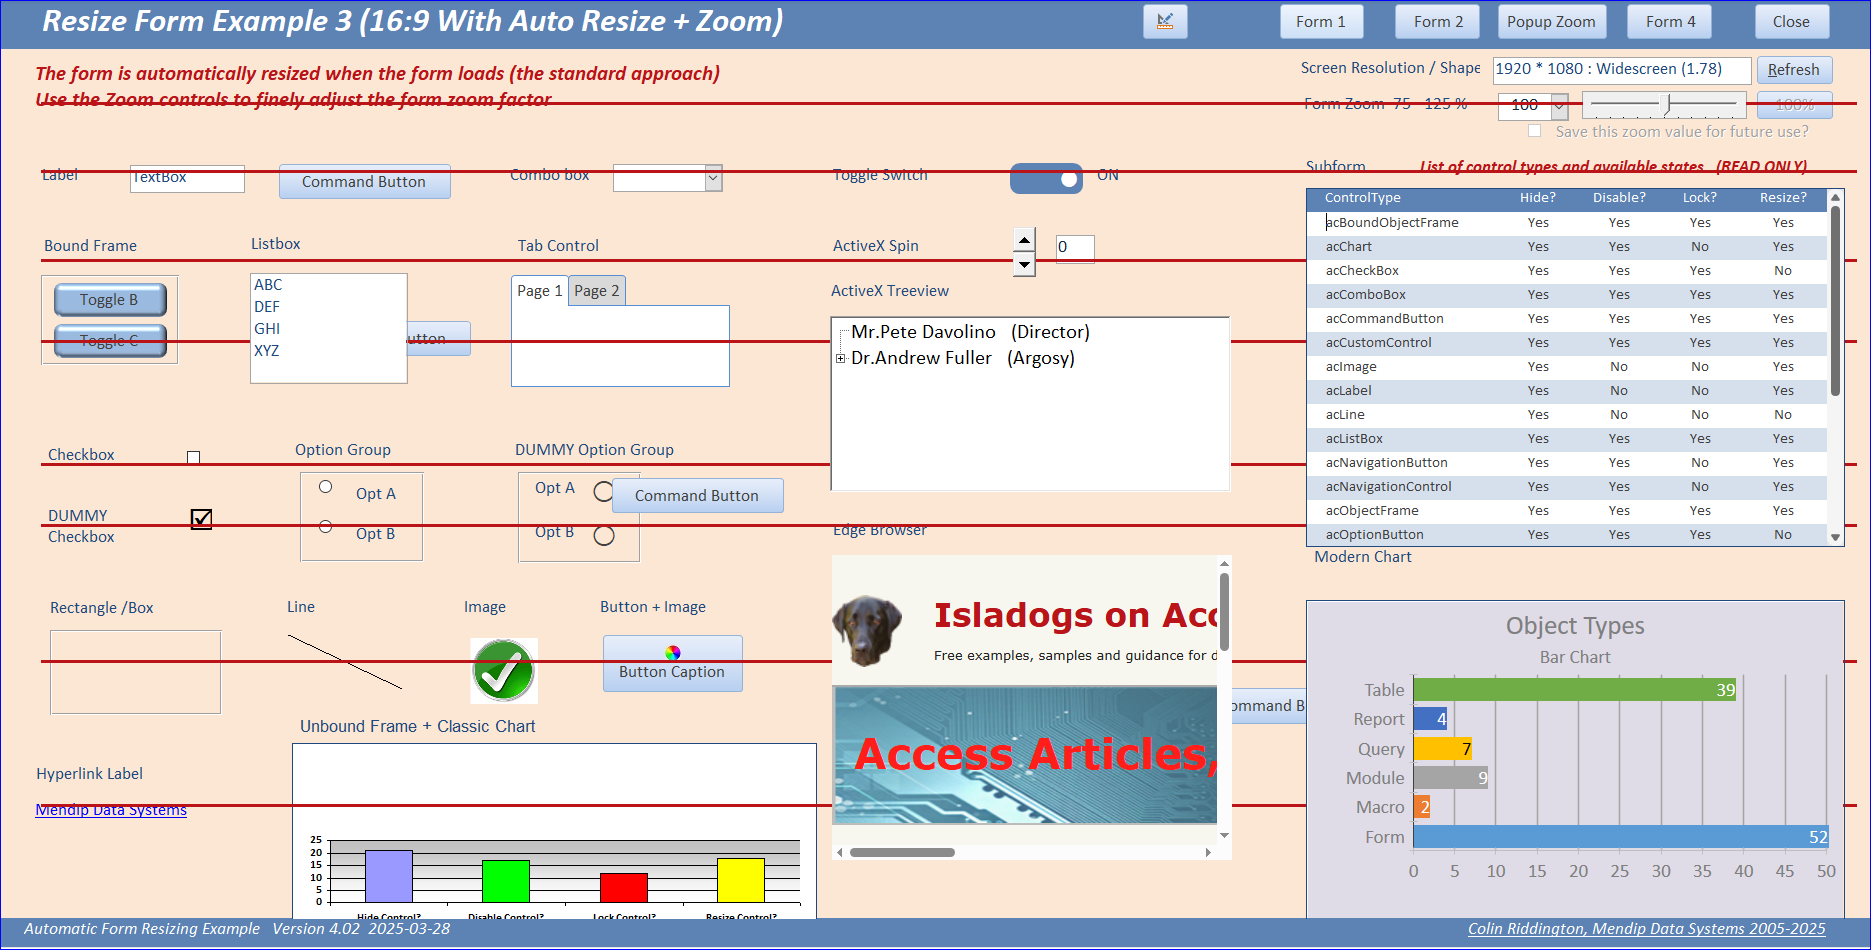The image size is (1871, 950).
Task: Click the acComboBox row in subform
Action: [1567, 295]
